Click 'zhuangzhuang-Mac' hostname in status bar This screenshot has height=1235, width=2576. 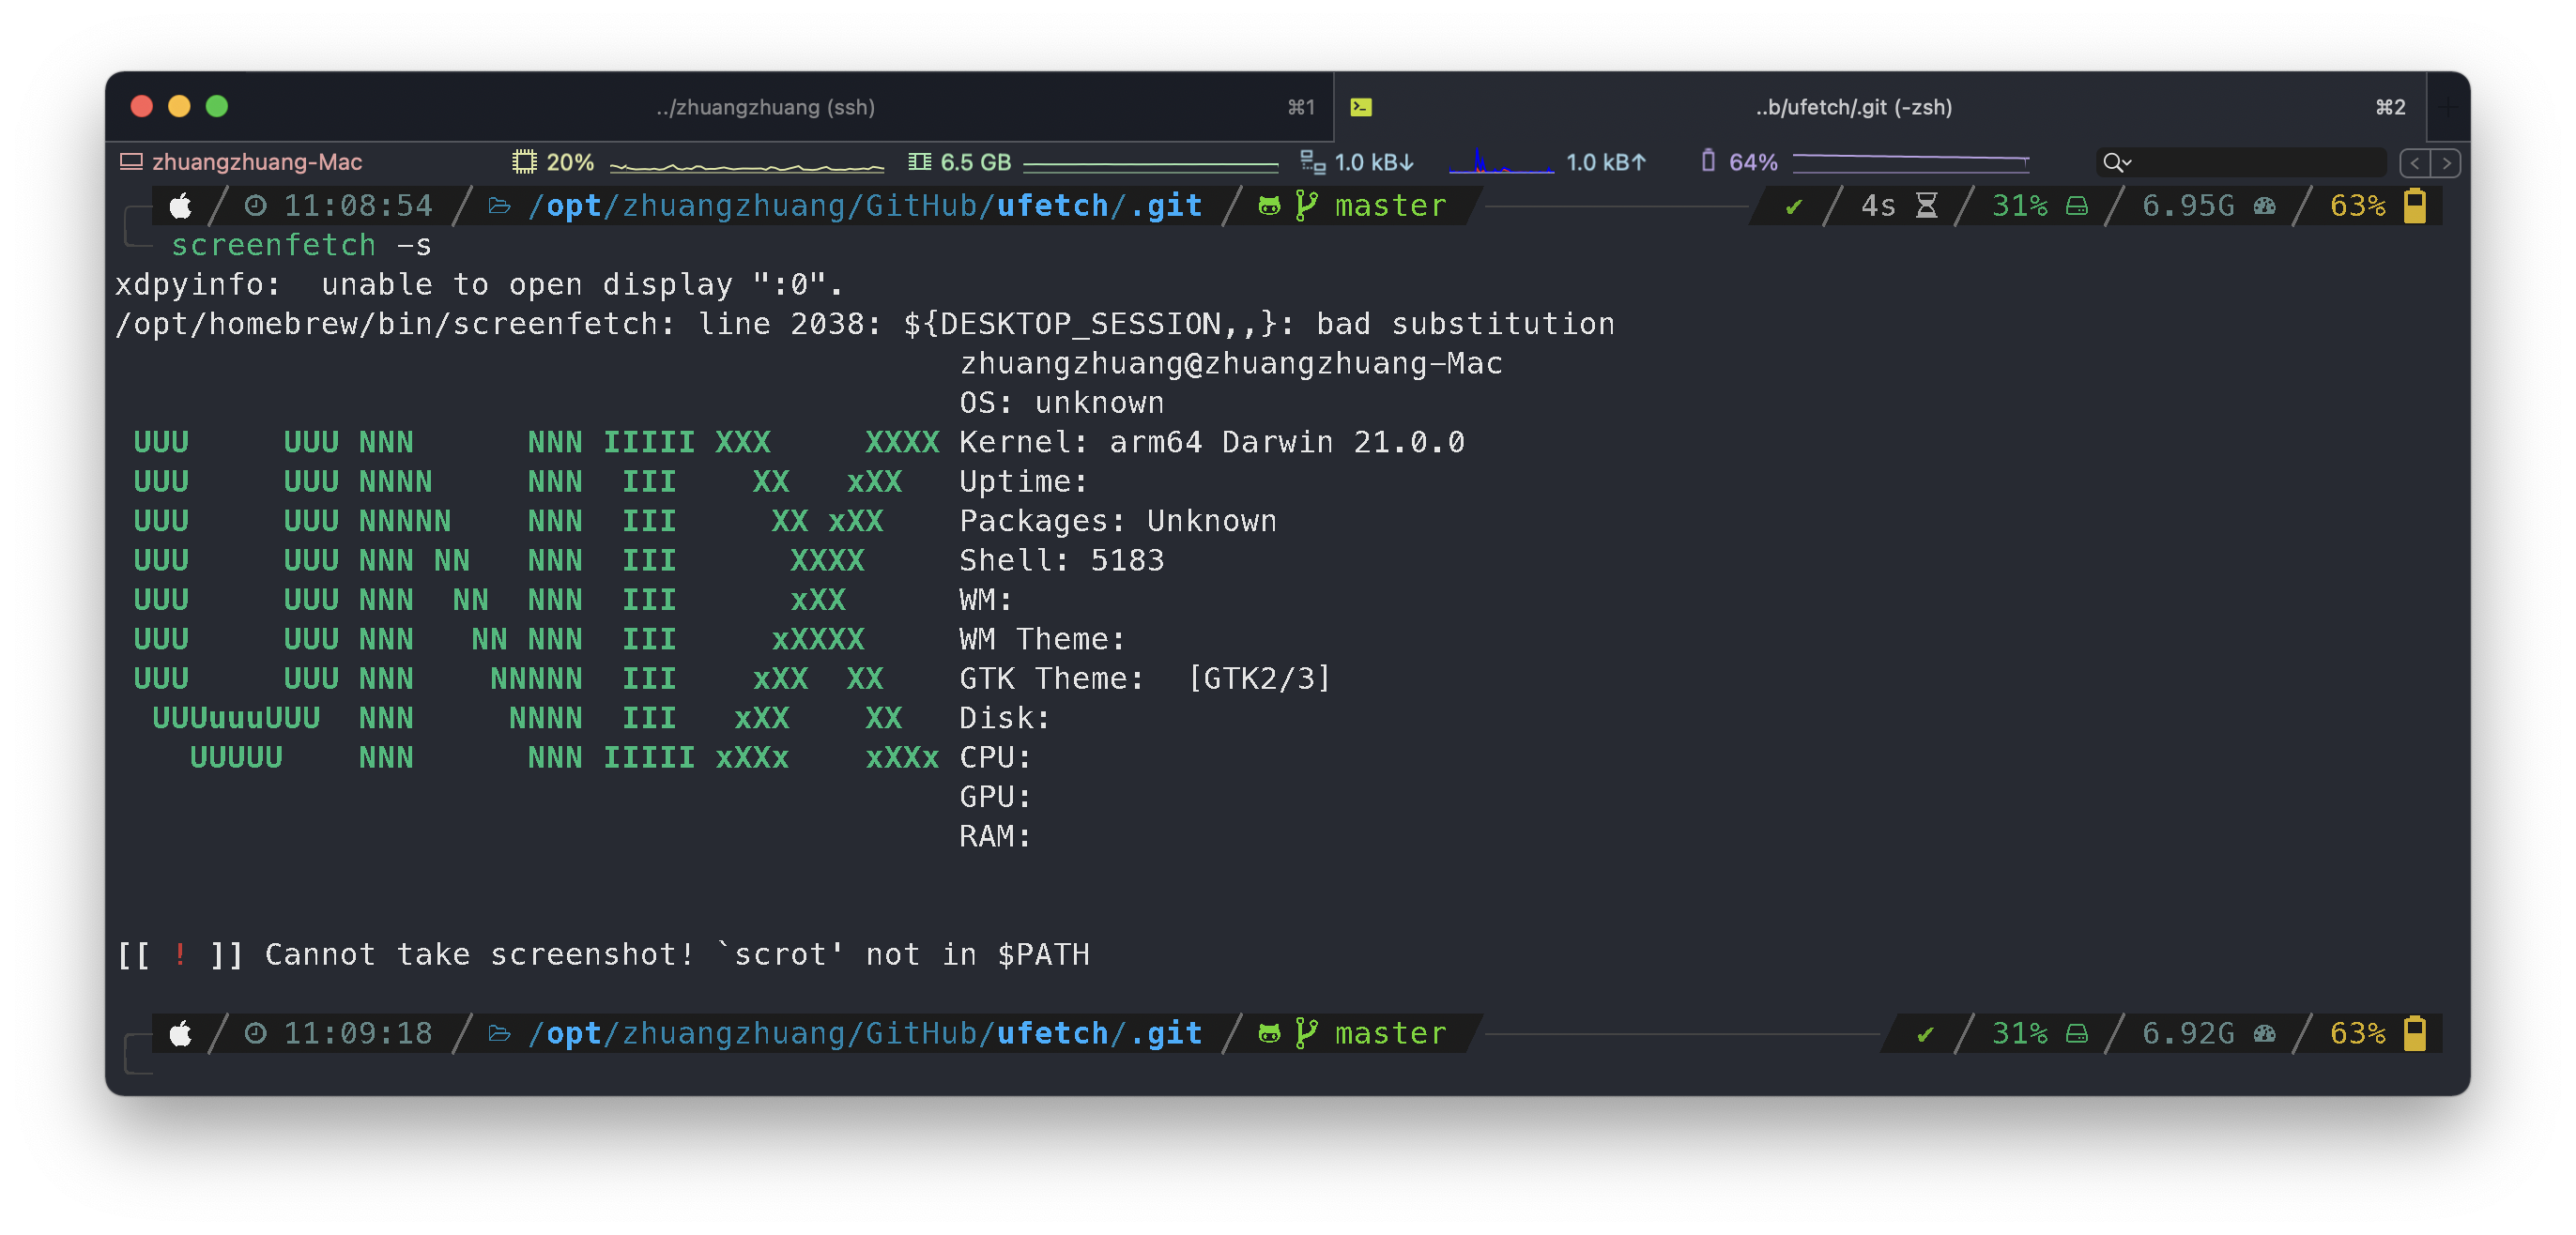257,162
